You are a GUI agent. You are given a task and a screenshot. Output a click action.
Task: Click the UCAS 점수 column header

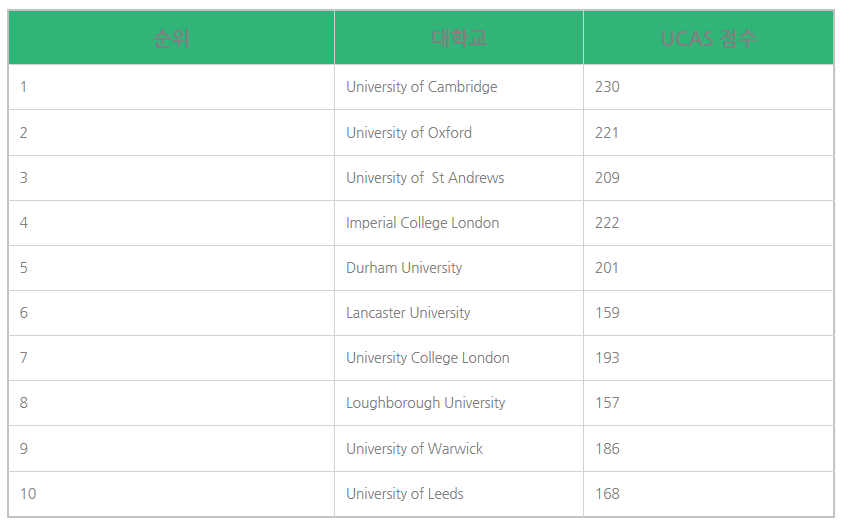coord(708,38)
